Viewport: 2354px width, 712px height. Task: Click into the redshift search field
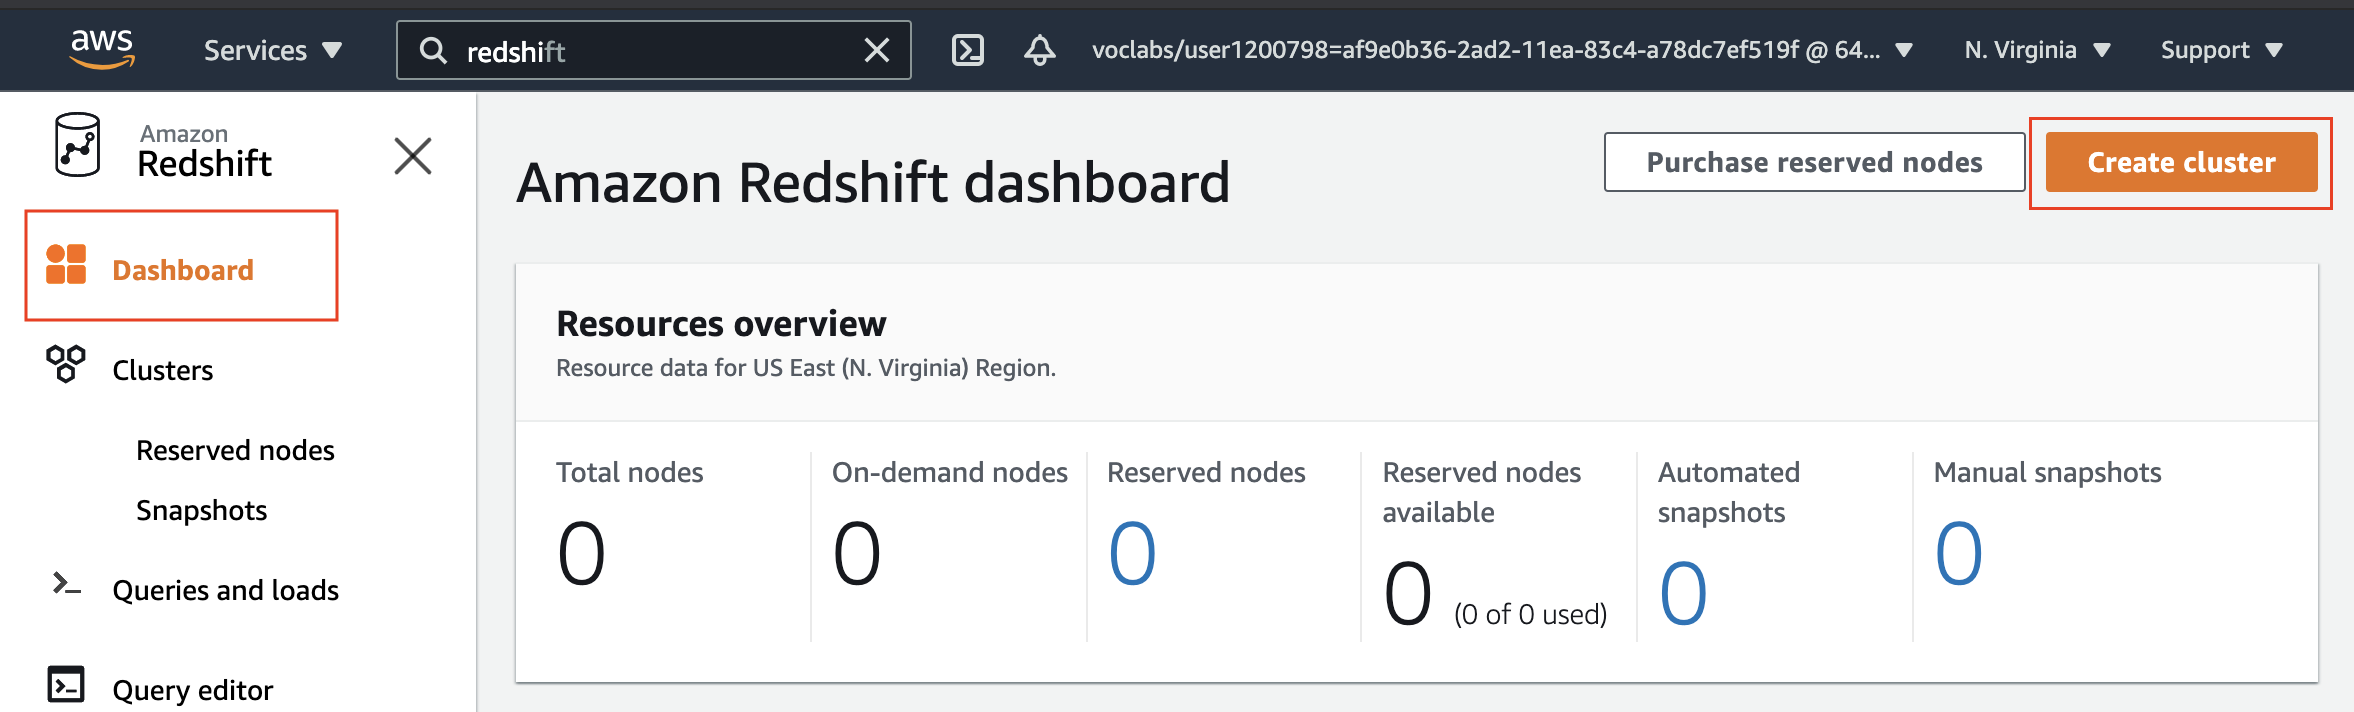653,50
